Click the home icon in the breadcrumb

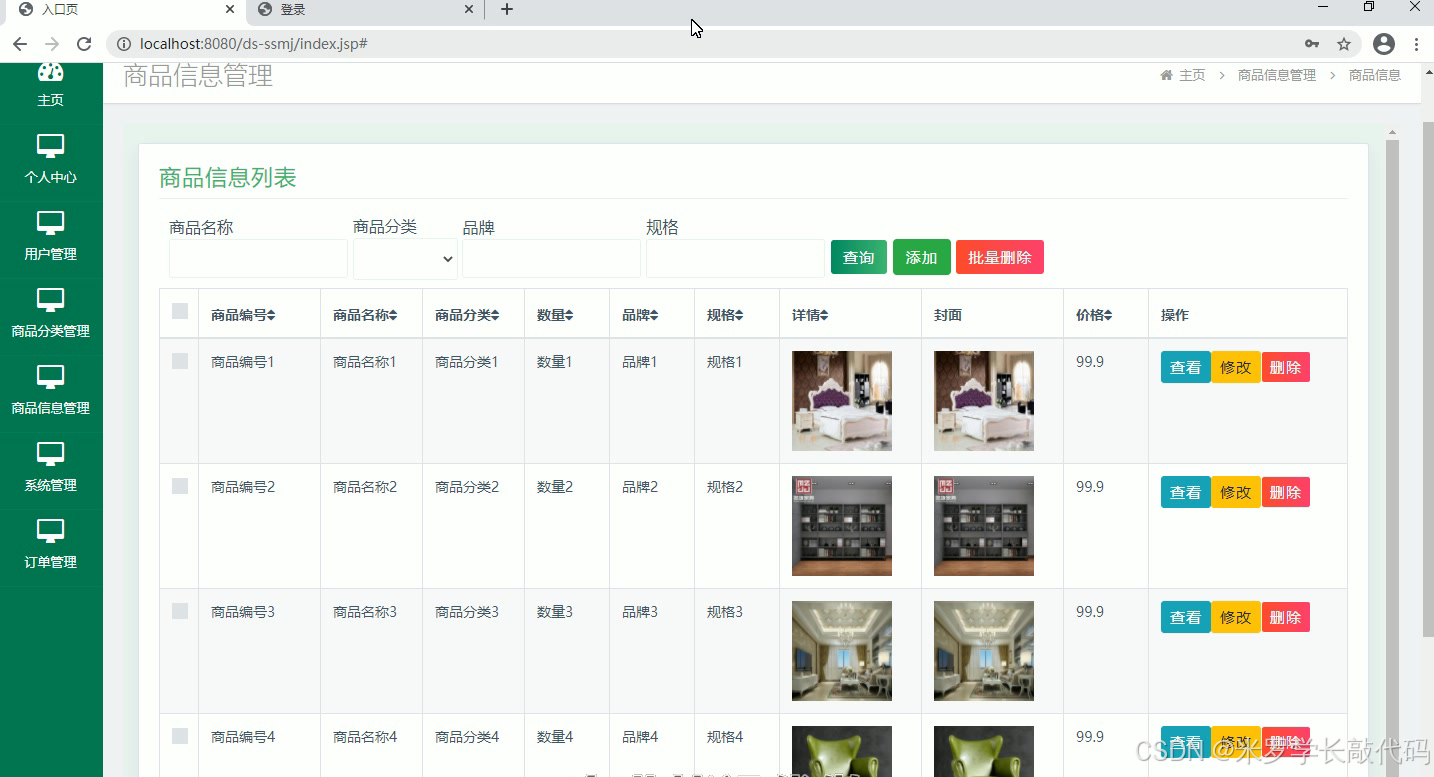click(x=1165, y=74)
